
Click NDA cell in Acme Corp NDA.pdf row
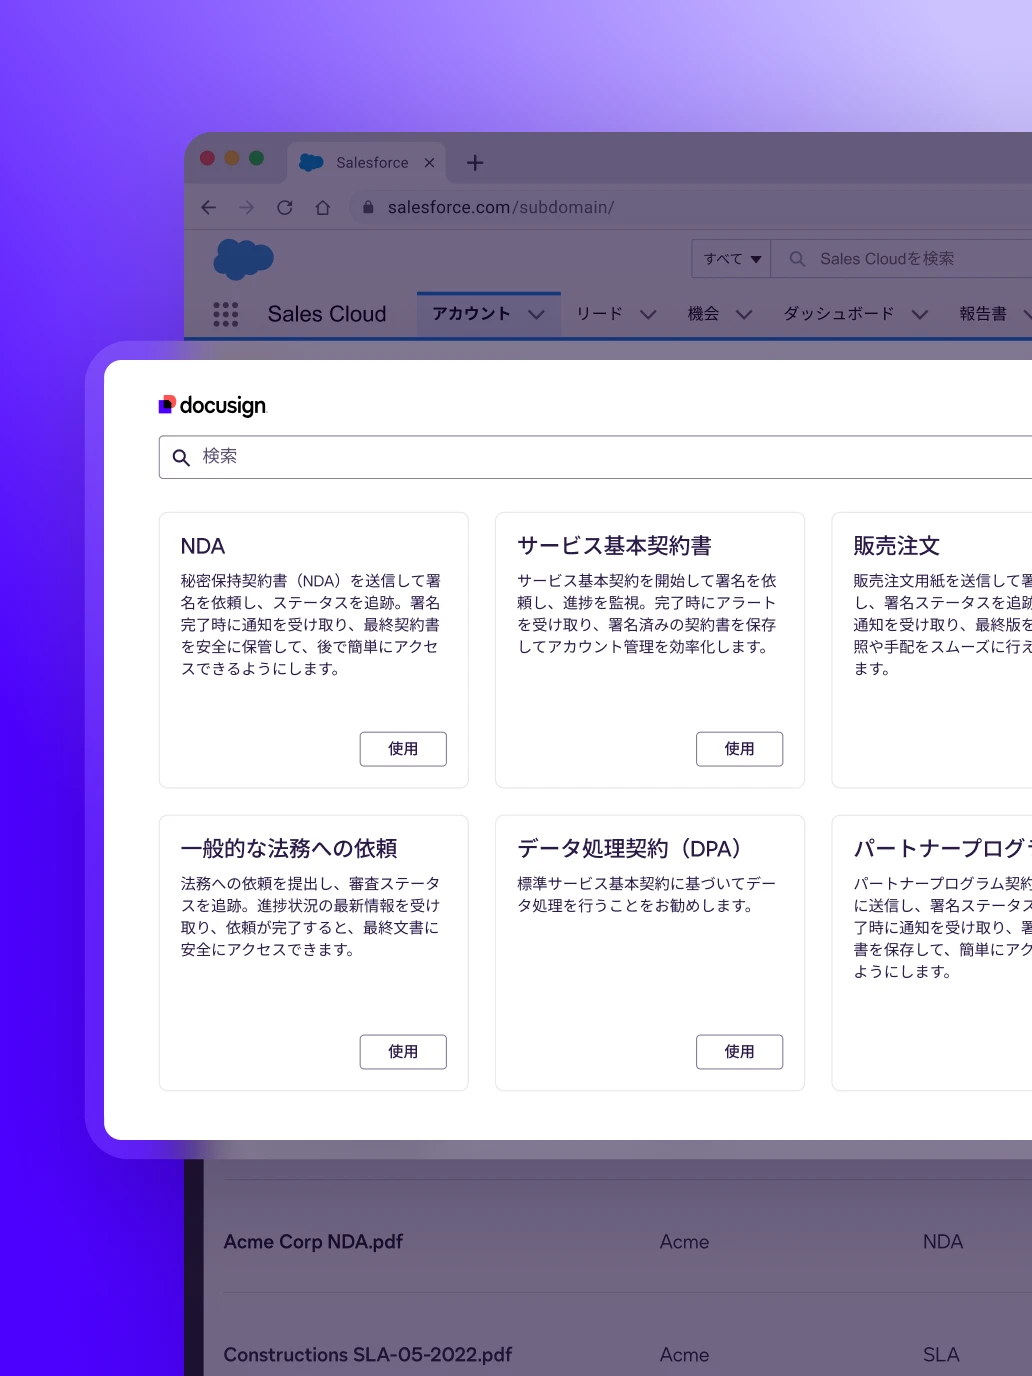pyautogui.click(x=943, y=1242)
